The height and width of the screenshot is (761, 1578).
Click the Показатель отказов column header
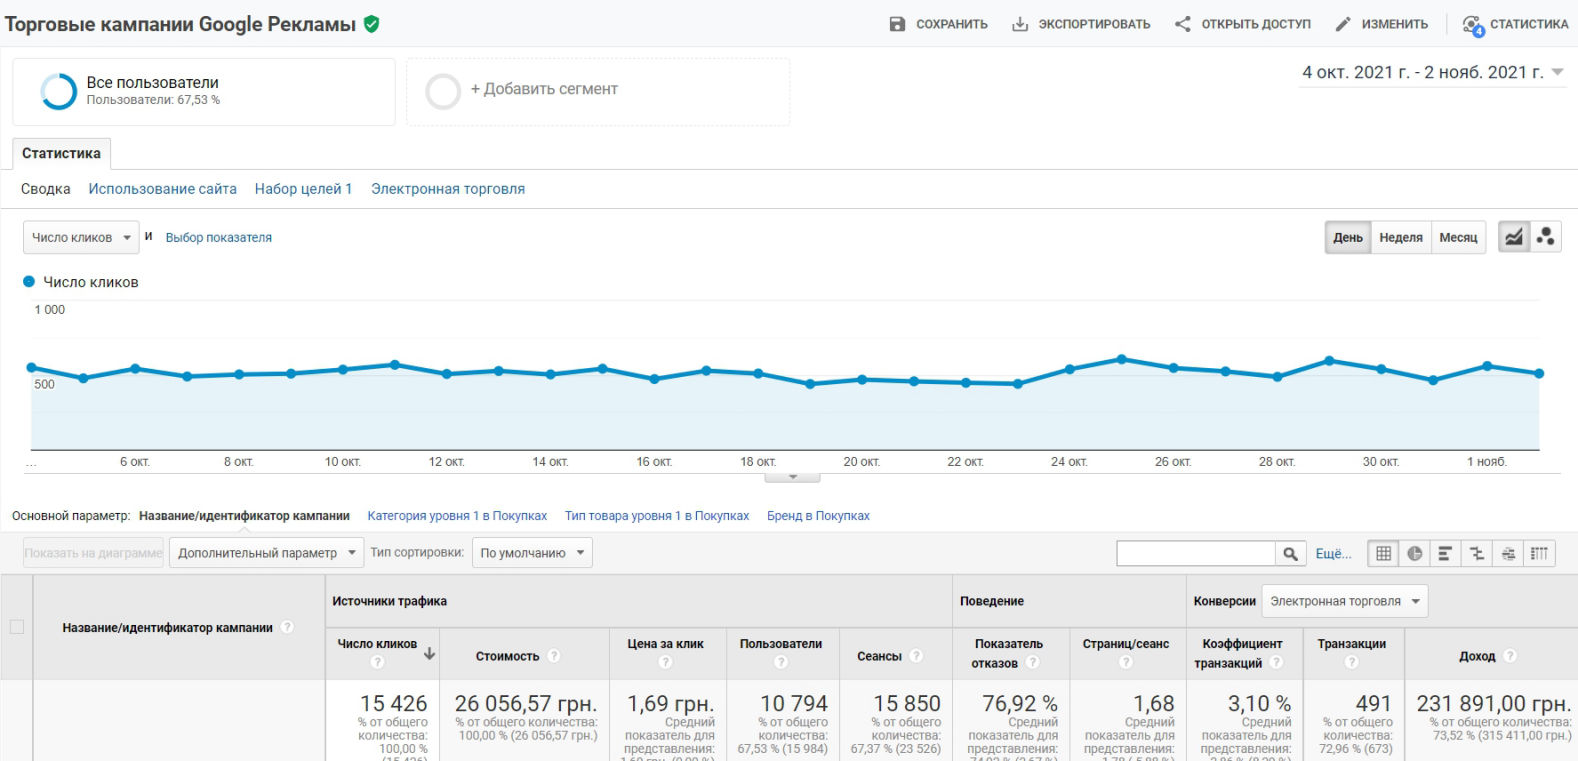[1009, 653]
